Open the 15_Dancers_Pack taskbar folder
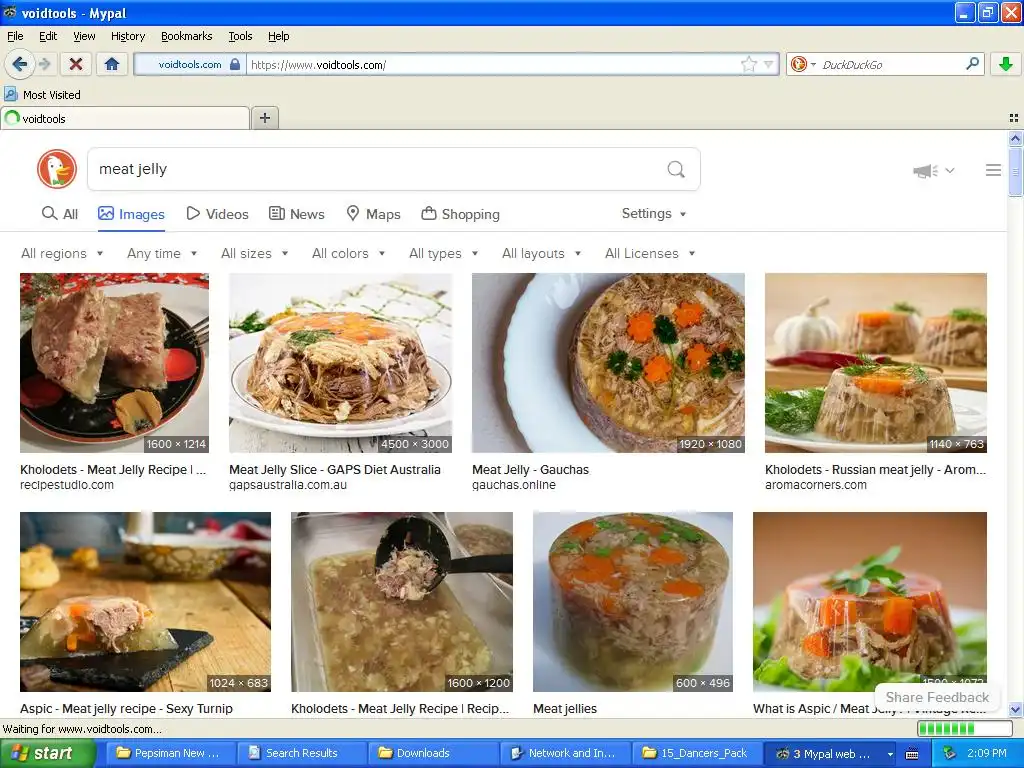Image resolution: width=1024 pixels, height=768 pixels. [x=696, y=753]
